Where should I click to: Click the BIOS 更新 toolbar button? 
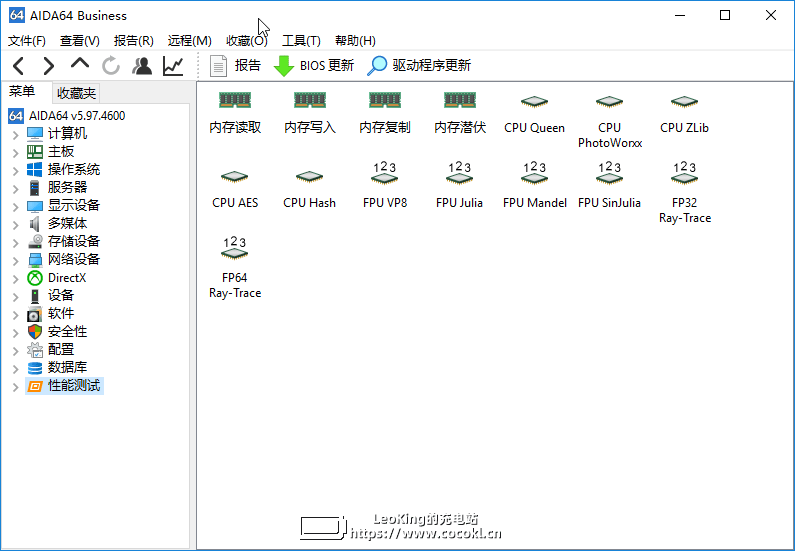[x=314, y=65]
